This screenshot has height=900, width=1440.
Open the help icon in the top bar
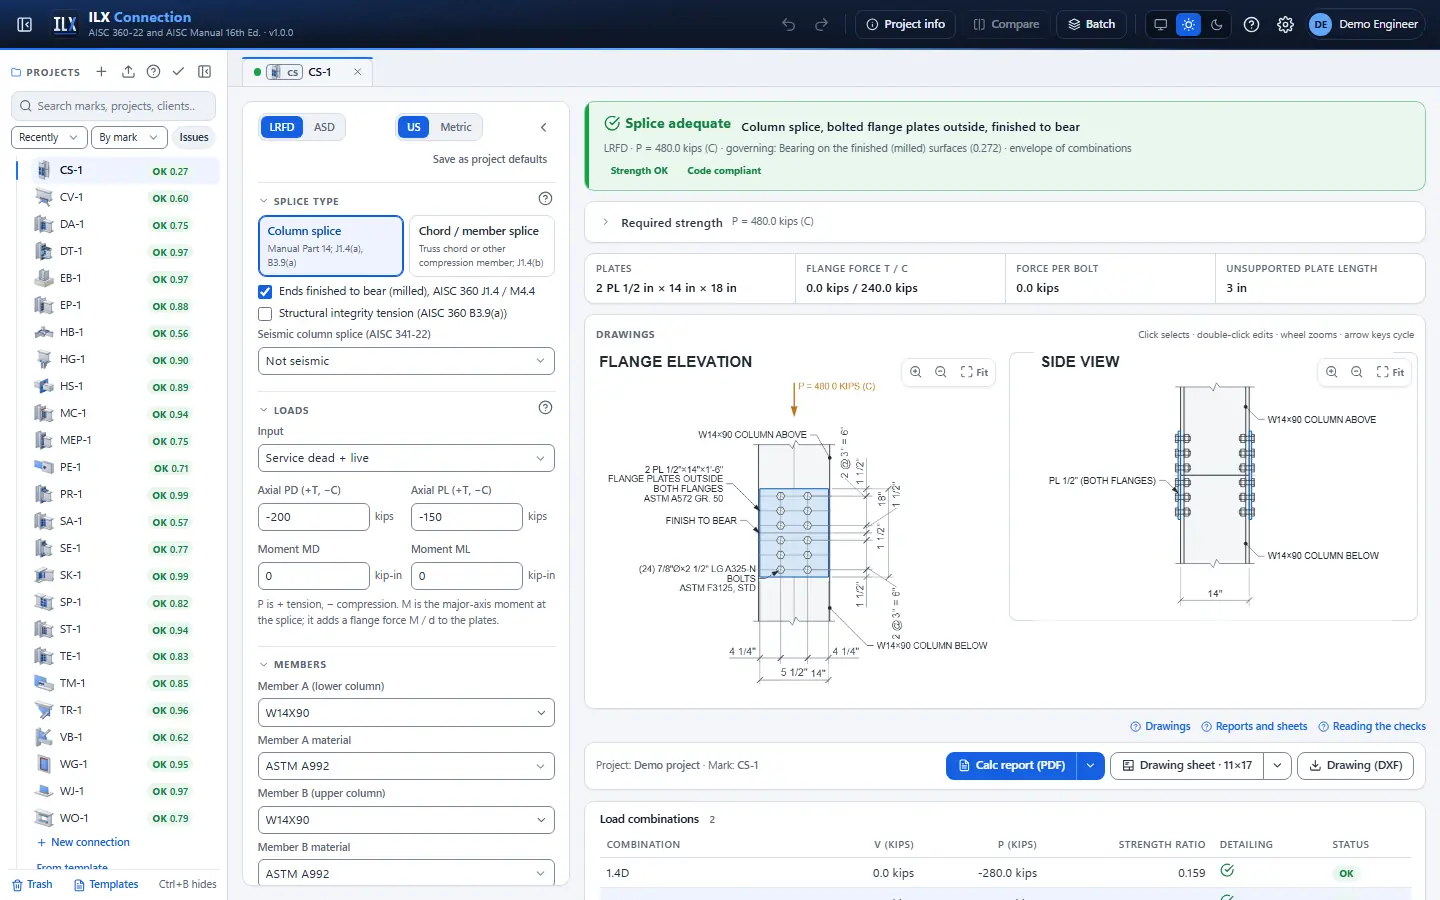pyautogui.click(x=1251, y=24)
